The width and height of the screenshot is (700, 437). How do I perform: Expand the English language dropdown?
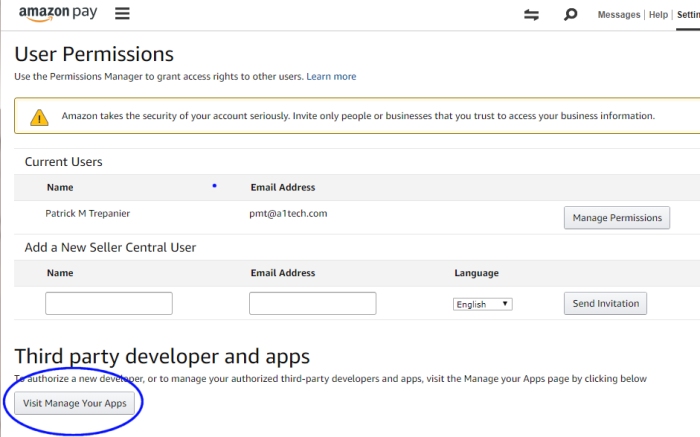[x=483, y=304]
